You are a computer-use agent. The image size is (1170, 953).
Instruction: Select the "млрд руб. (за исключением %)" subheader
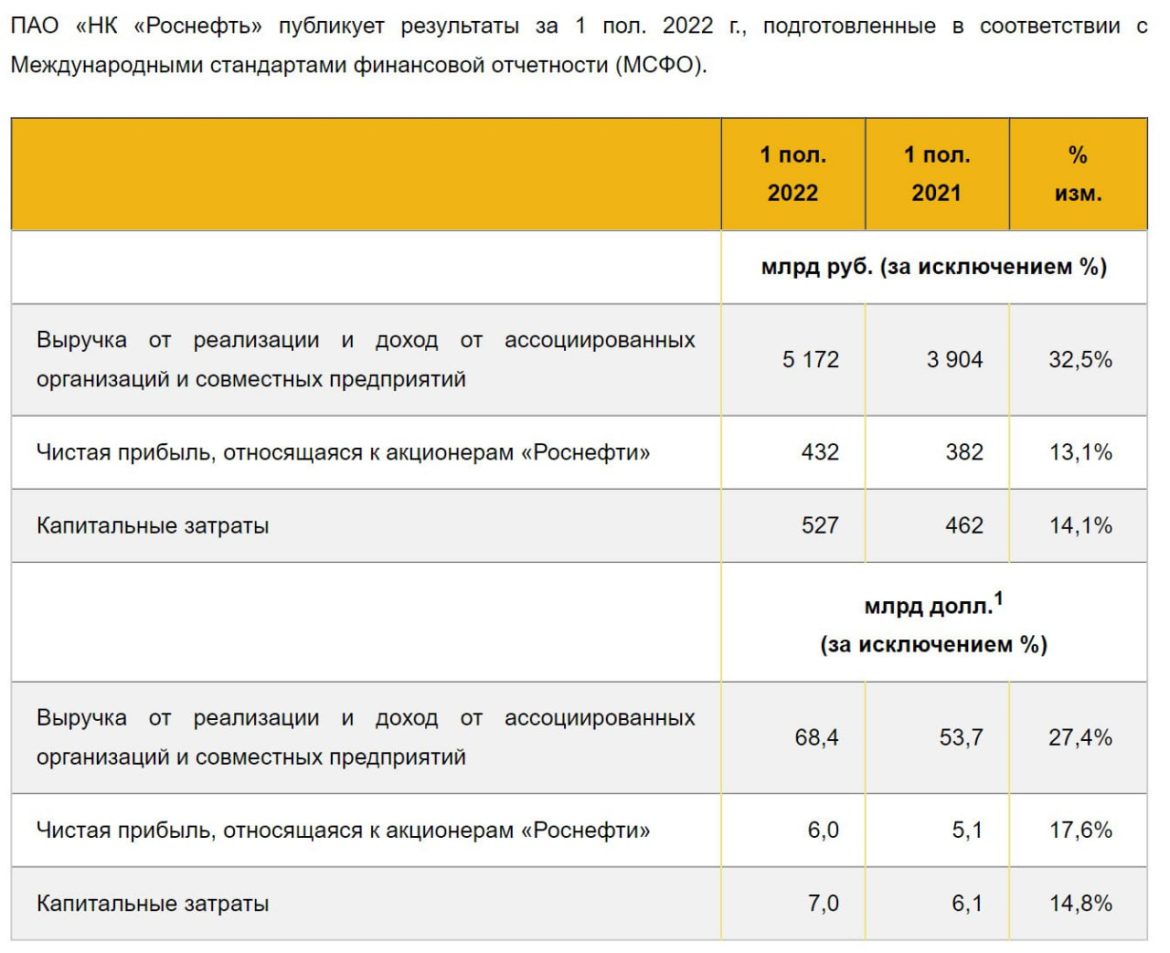pos(933,268)
